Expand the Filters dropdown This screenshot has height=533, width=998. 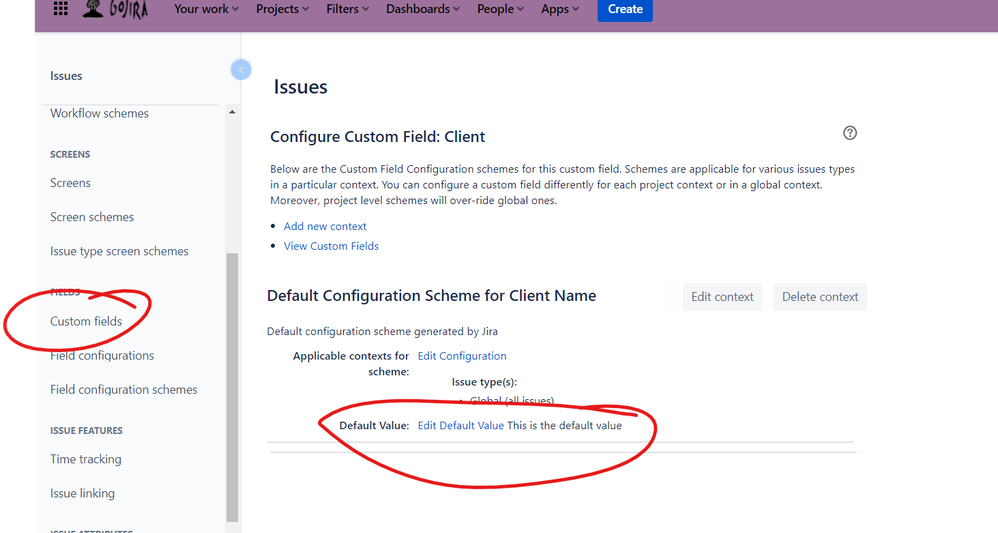pyautogui.click(x=348, y=9)
